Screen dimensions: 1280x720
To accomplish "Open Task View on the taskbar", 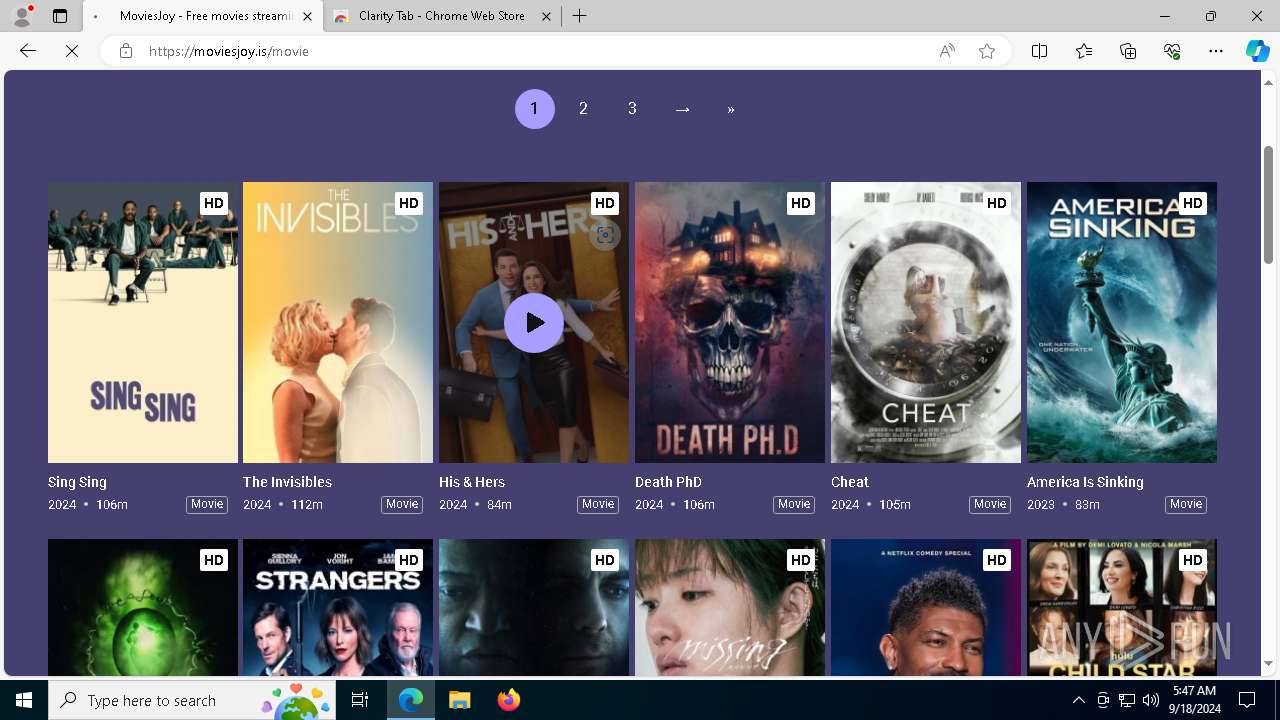I will [x=360, y=700].
